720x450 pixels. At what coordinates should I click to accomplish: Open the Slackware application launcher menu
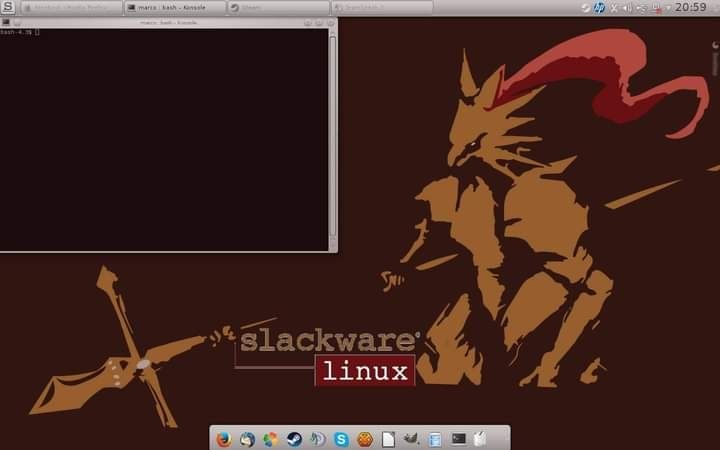click(x=9, y=7)
